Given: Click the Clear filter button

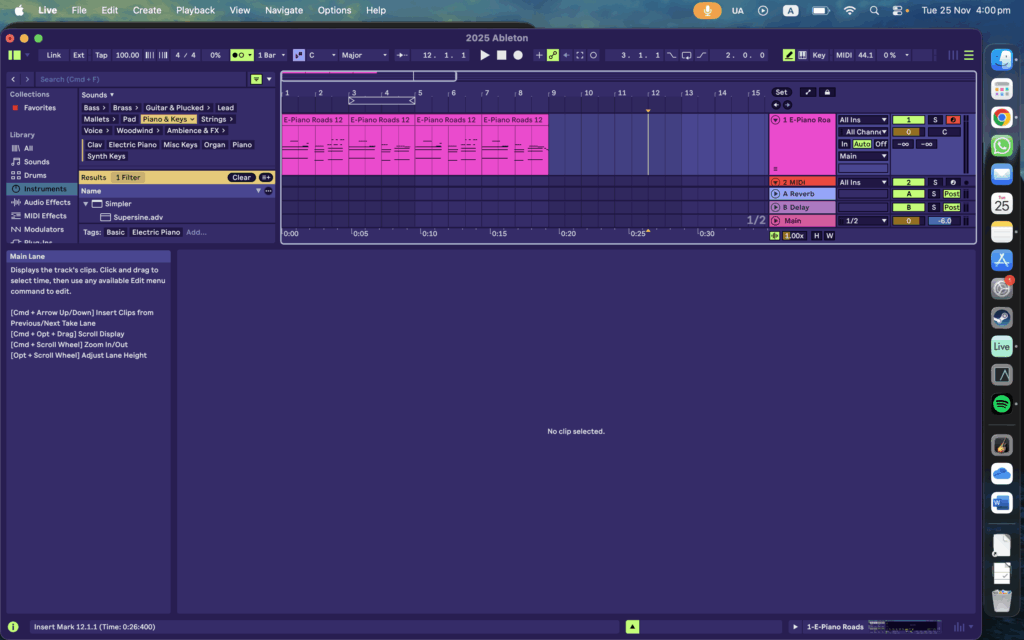Looking at the screenshot, I should (240, 177).
